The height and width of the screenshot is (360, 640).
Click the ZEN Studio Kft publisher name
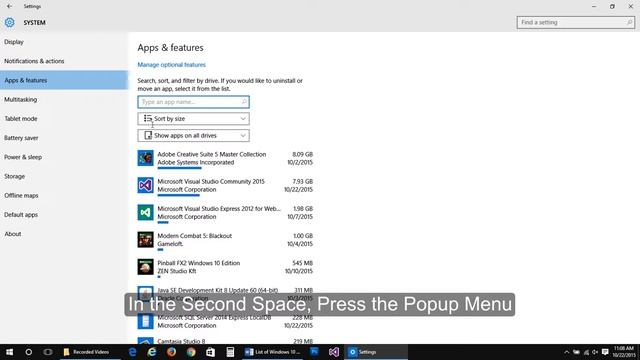click(177, 271)
